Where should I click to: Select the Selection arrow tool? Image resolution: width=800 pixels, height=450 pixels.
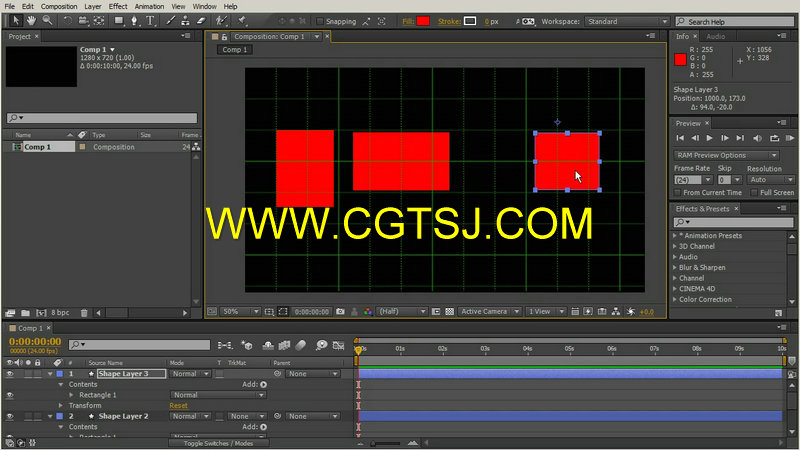[15, 20]
